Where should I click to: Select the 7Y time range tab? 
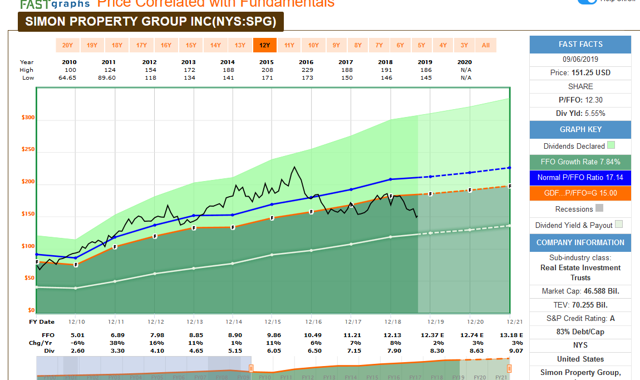coord(379,45)
